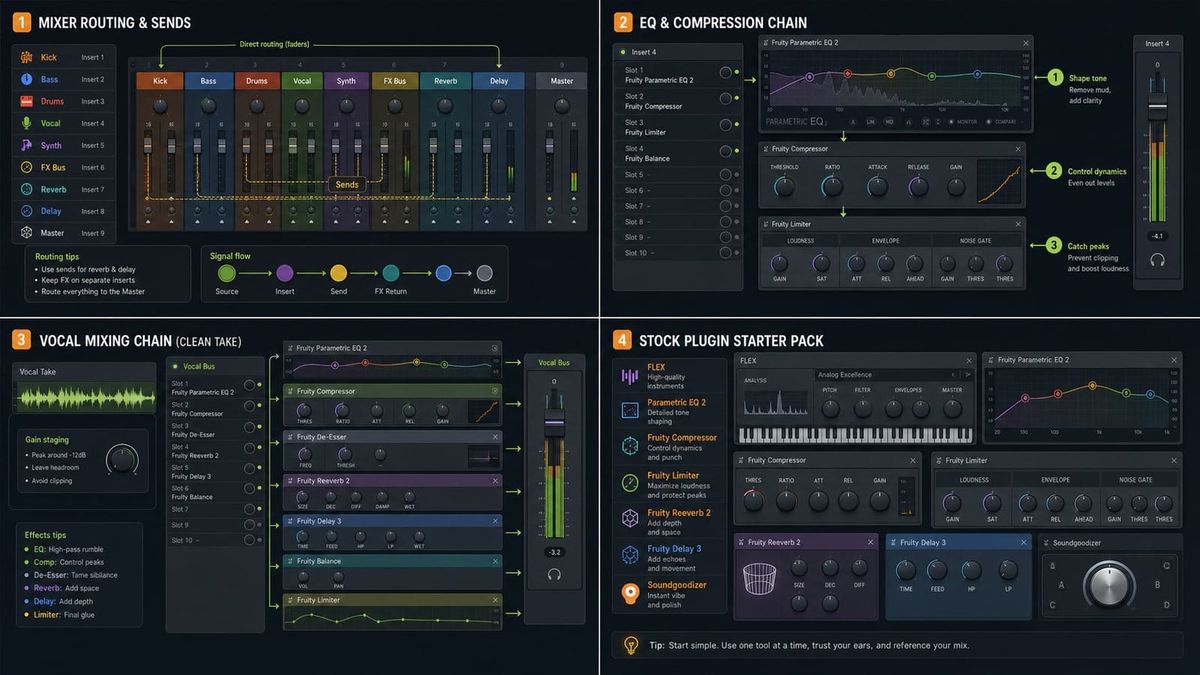The image size is (1200, 675).
Task: Click the Fruity Compressor icon in starter pack list
Action: pyautogui.click(x=630, y=446)
